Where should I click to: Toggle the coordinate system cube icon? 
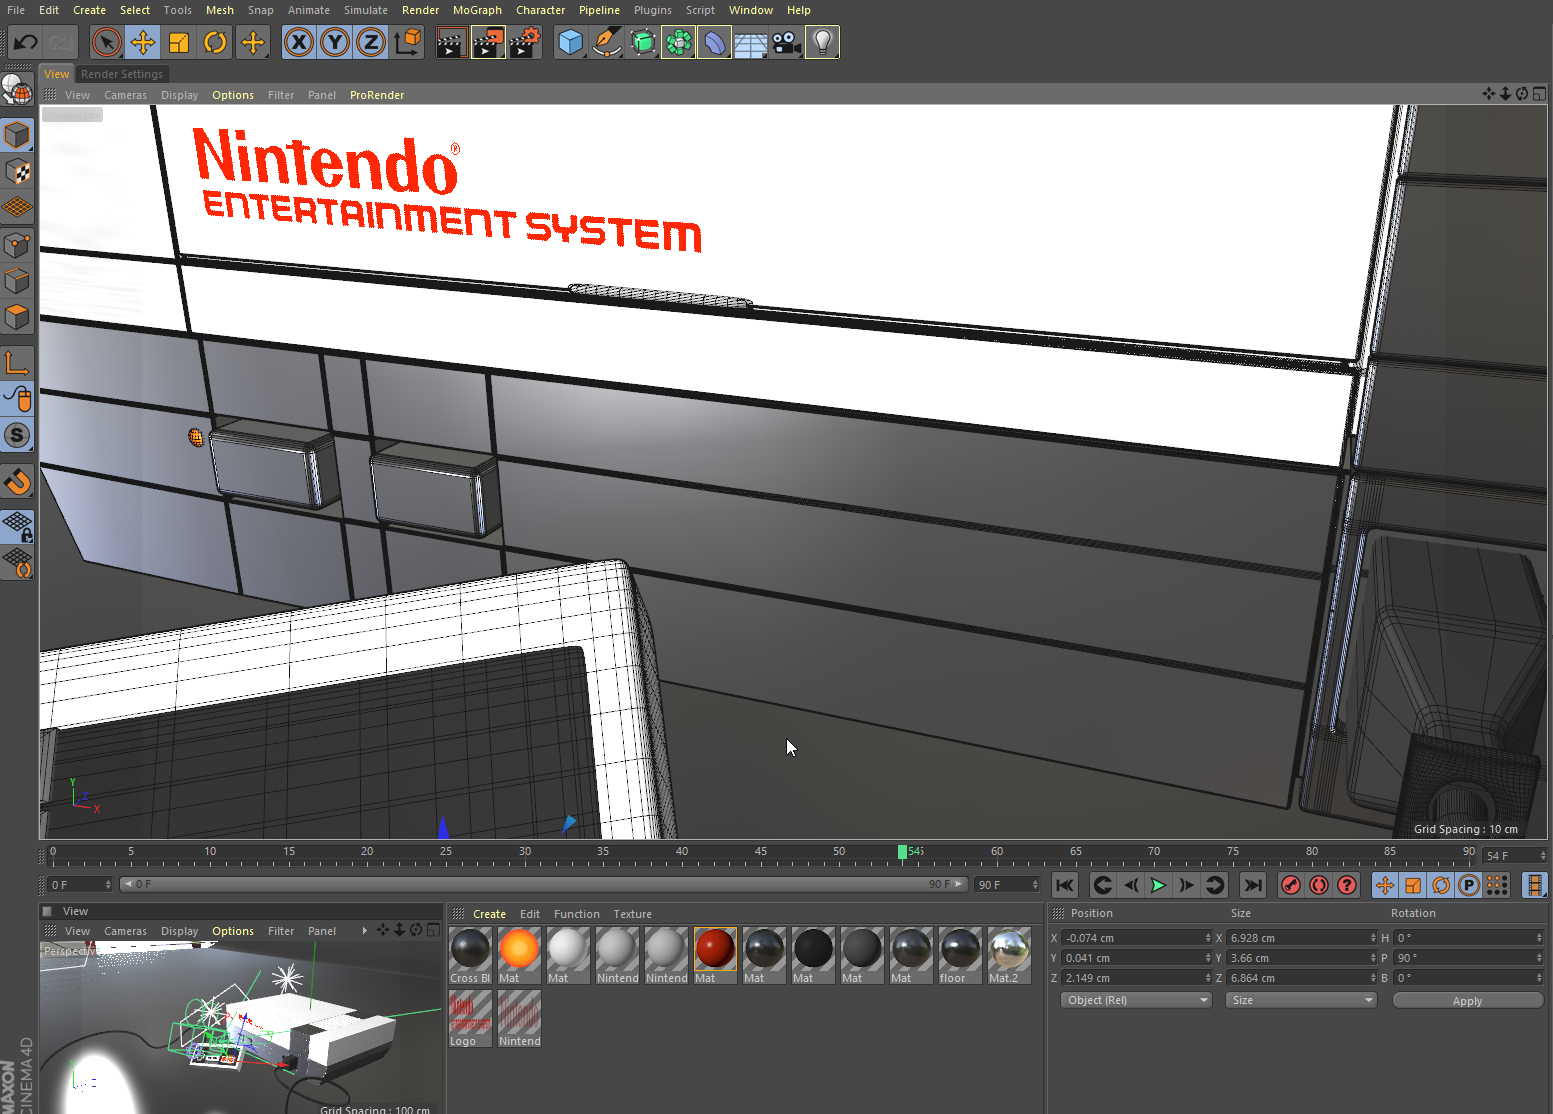click(407, 43)
